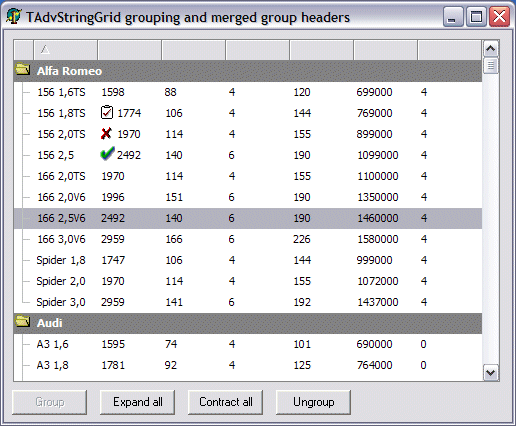Select the 156 1,8TS cell
This screenshot has height=426, width=516.
coord(61,113)
